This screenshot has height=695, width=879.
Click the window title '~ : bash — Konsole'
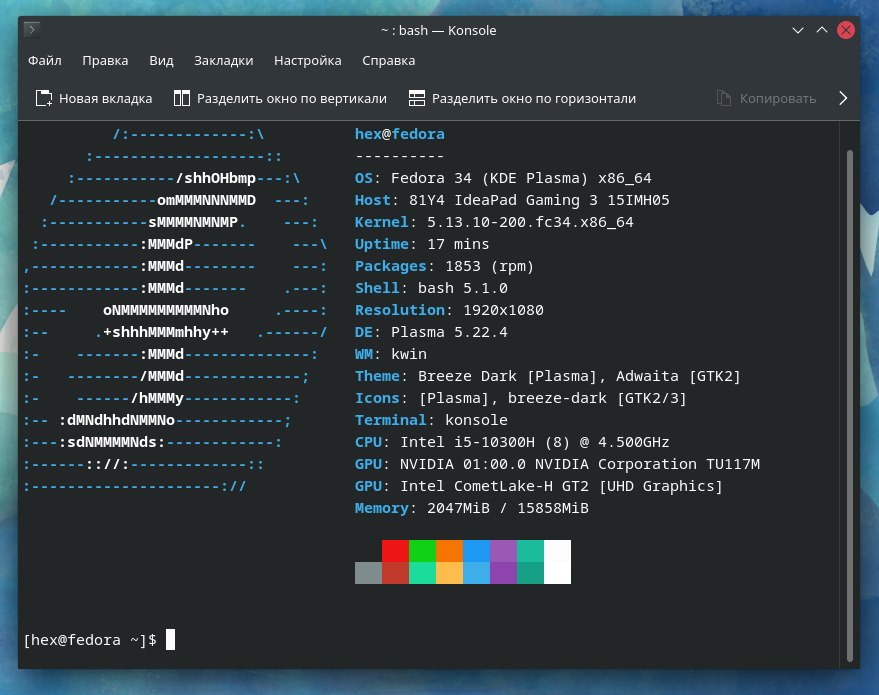(x=438, y=30)
